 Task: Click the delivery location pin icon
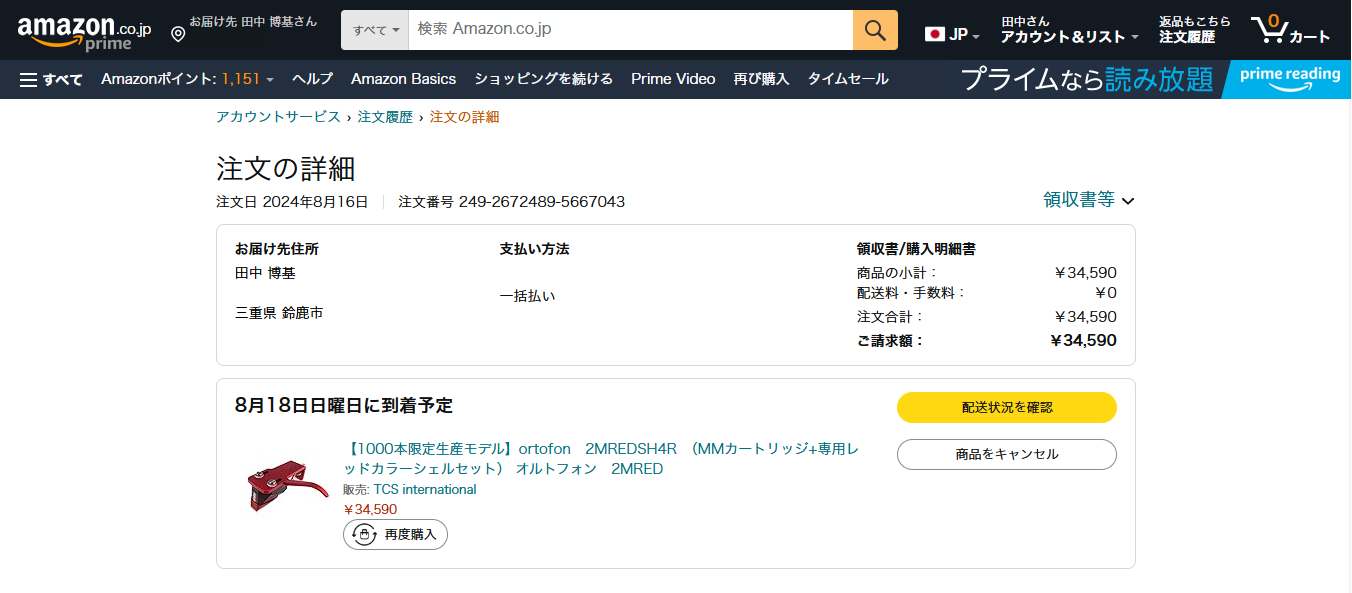(x=178, y=35)
